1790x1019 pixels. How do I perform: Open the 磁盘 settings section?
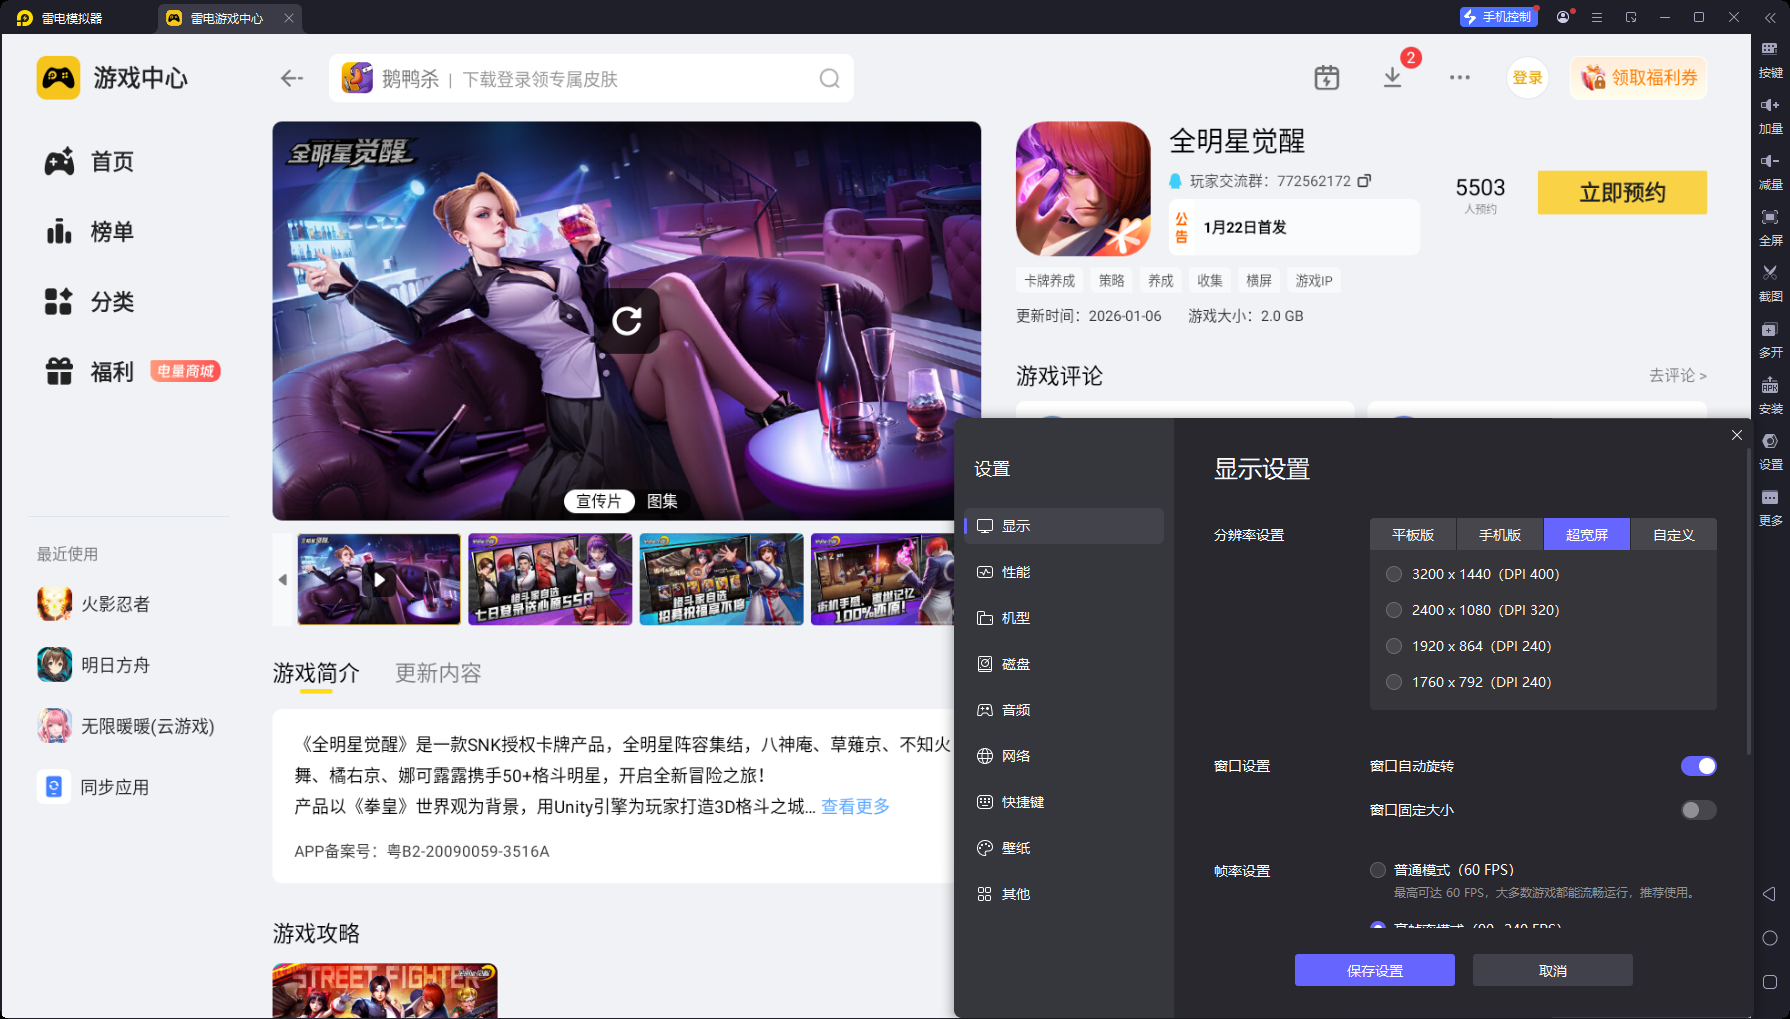click(x=1064, y=664)
